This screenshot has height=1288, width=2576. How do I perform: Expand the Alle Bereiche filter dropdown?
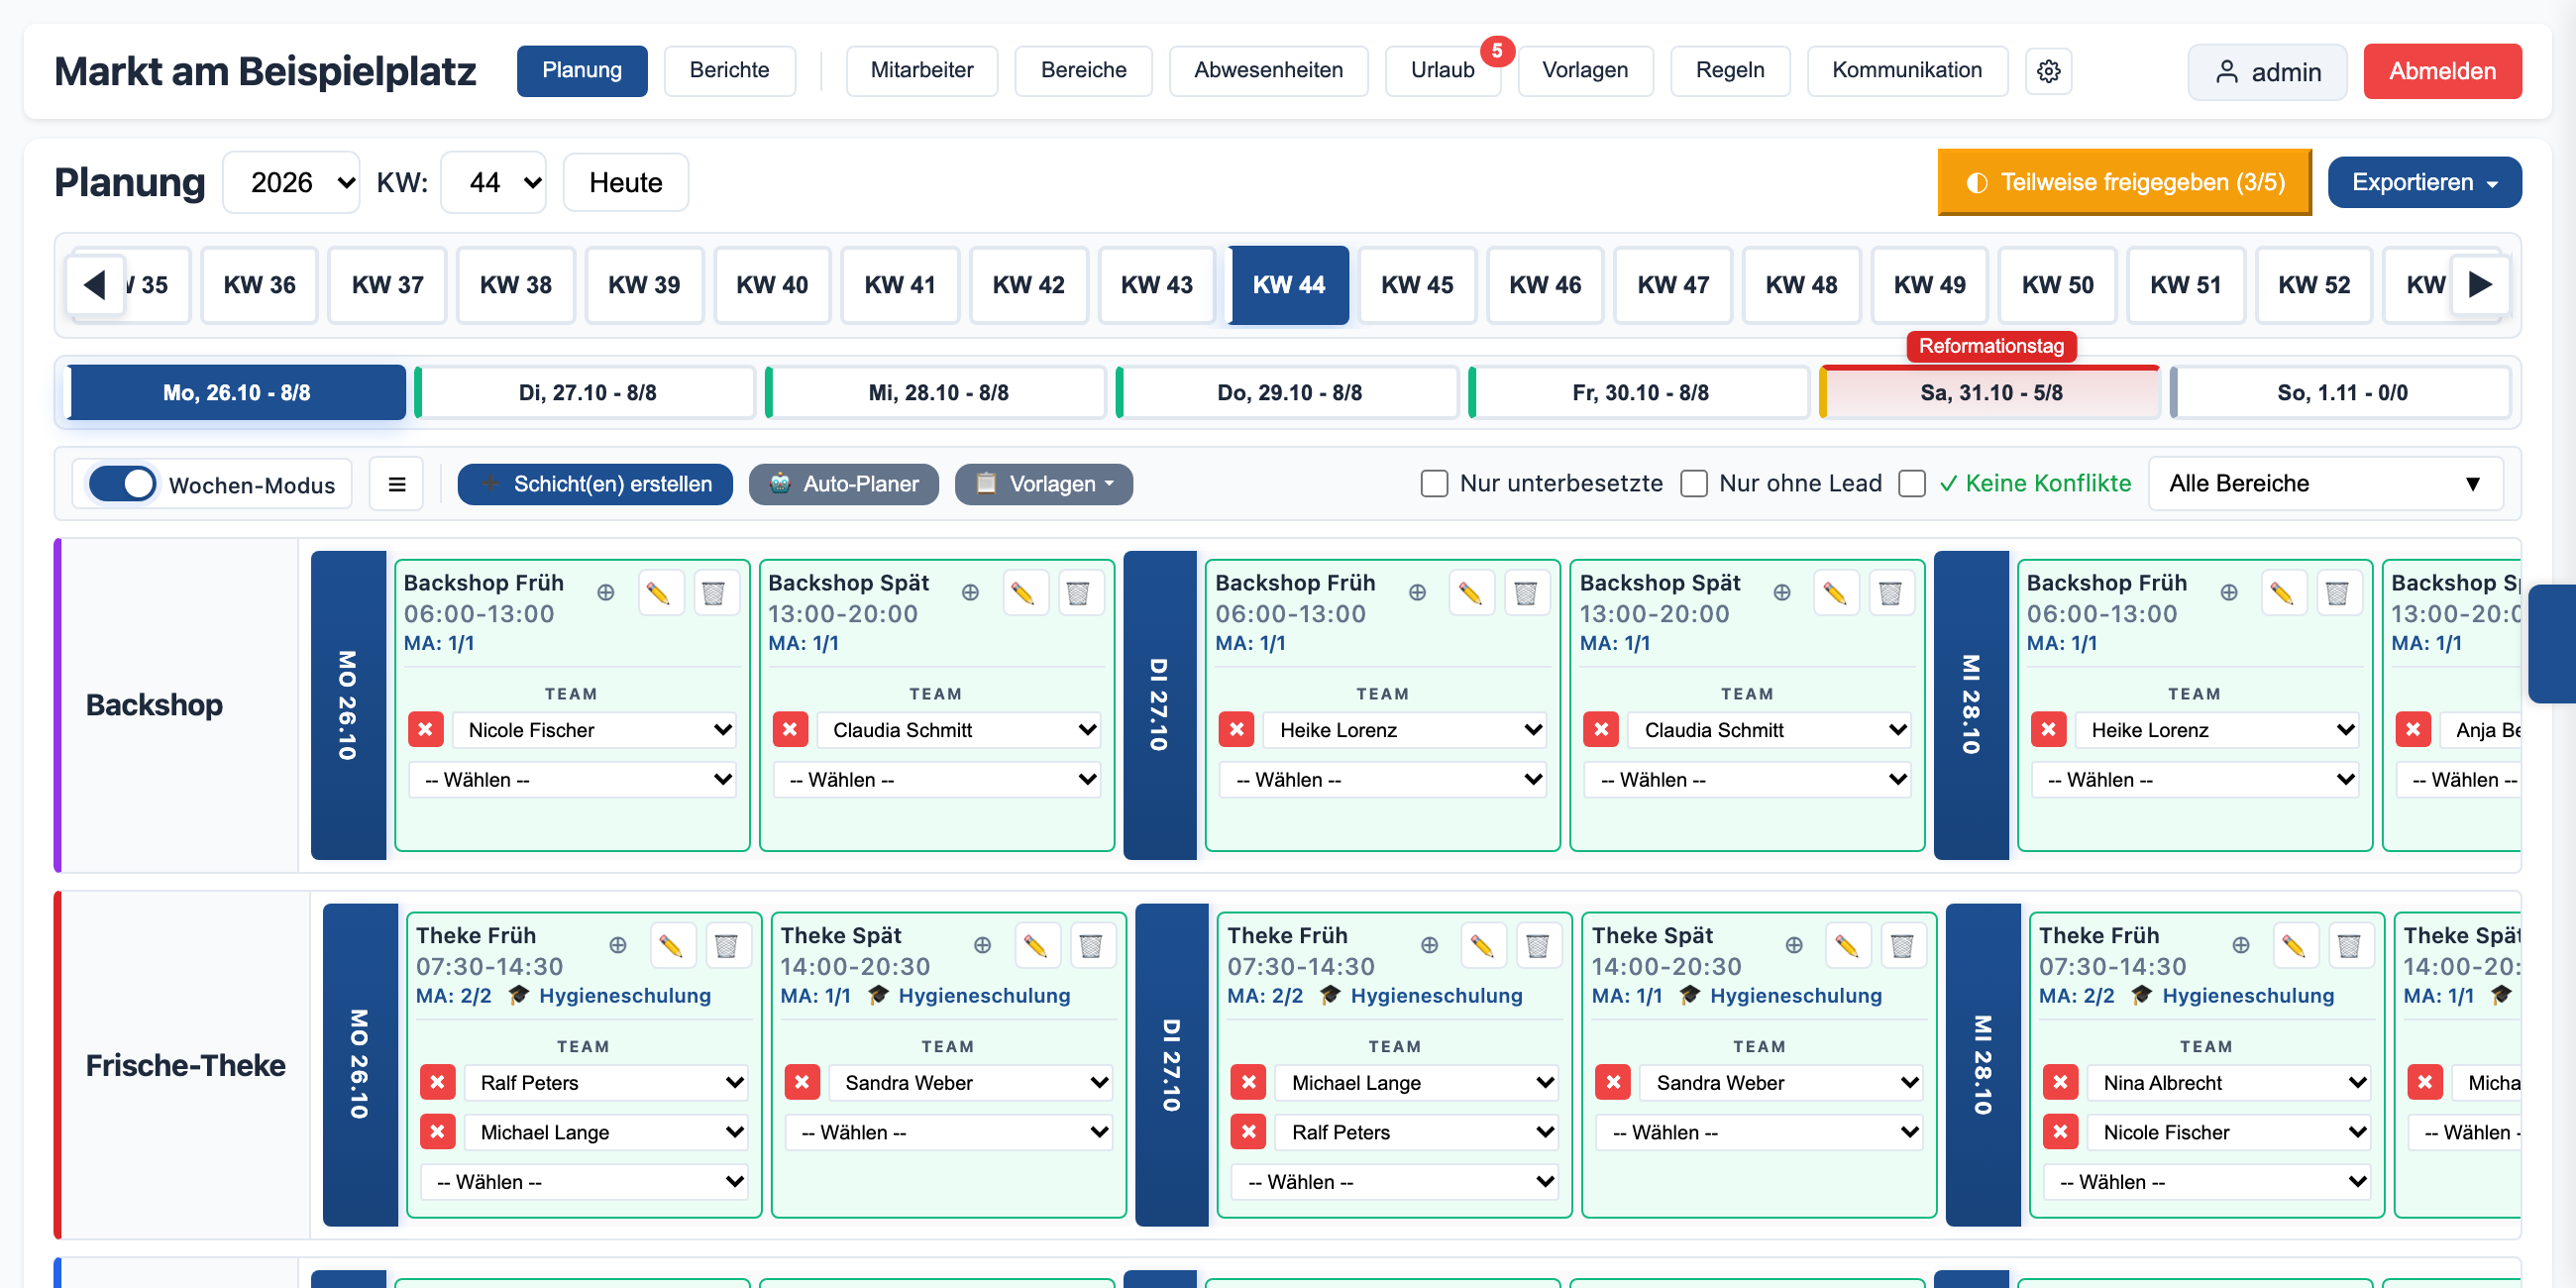click(2325, 484)
